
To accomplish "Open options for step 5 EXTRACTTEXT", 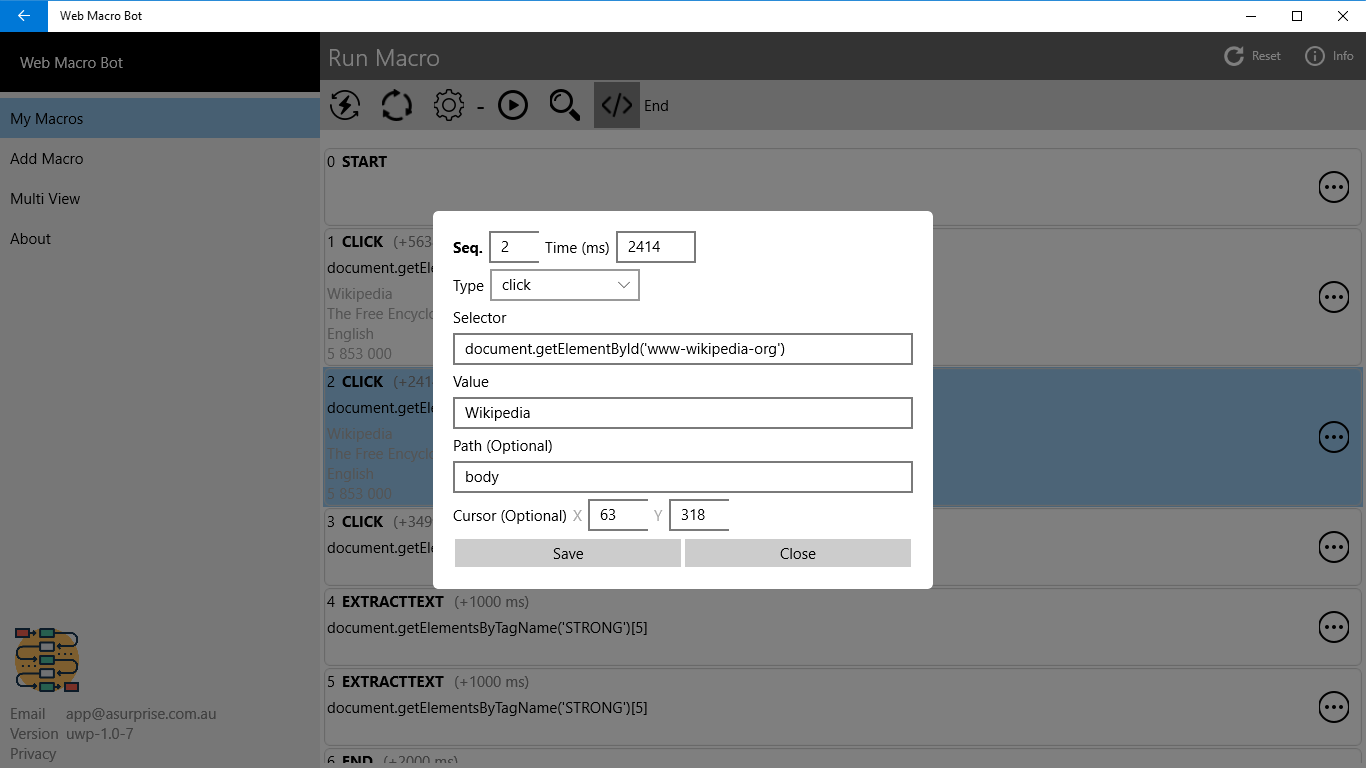I will coord(1334,707).
